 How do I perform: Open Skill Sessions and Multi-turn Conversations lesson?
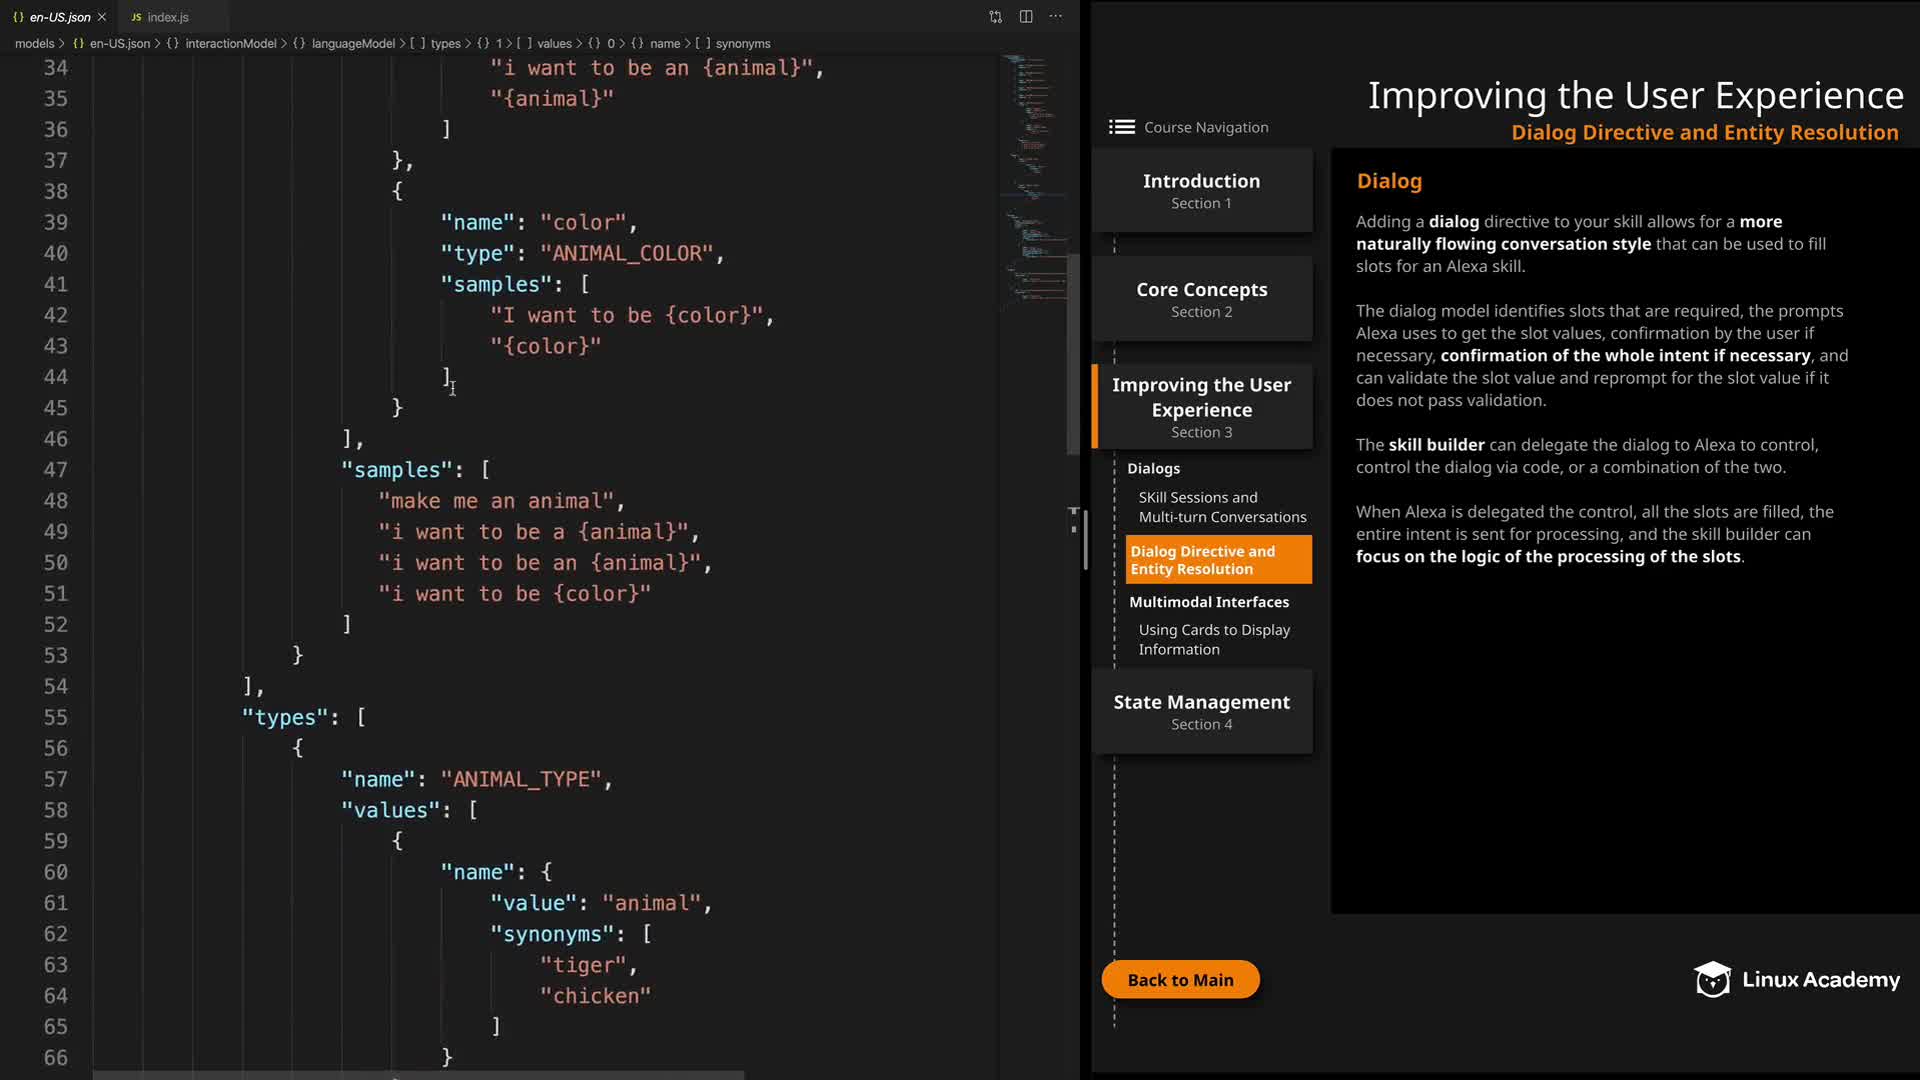click(x=1221, y=507)
